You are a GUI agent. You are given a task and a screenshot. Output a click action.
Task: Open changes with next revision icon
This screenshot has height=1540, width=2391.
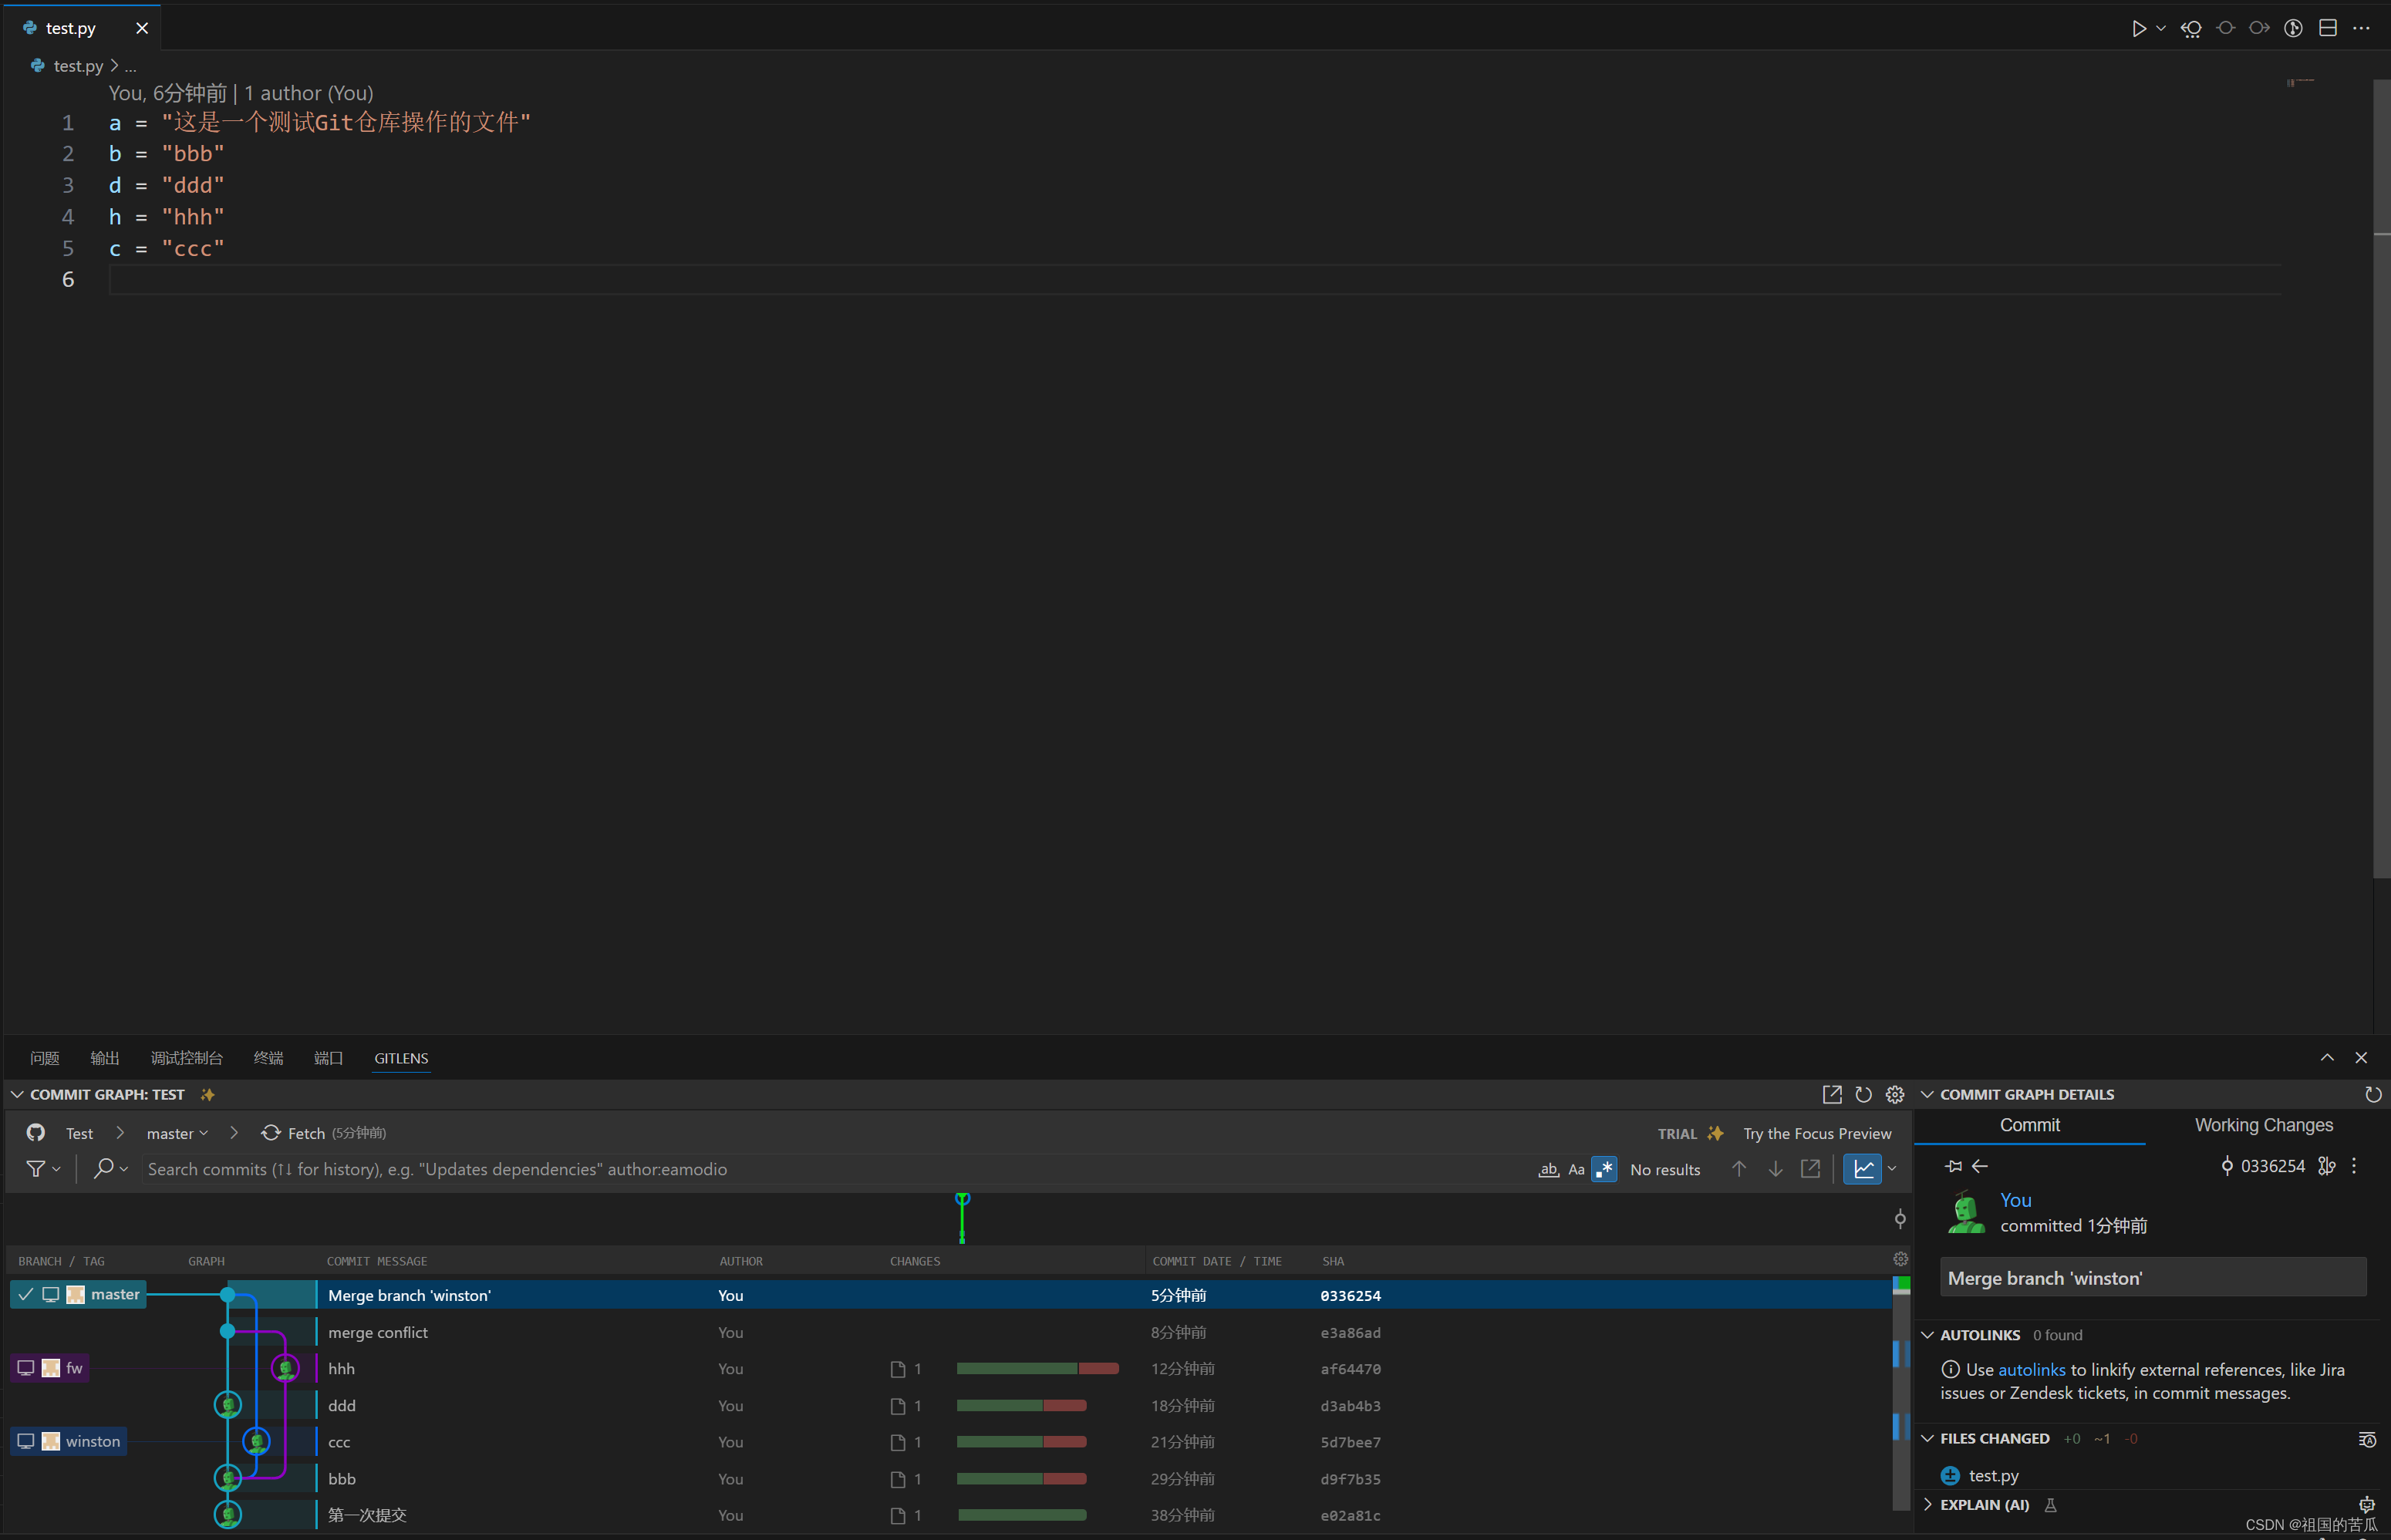pos(2259,28)
